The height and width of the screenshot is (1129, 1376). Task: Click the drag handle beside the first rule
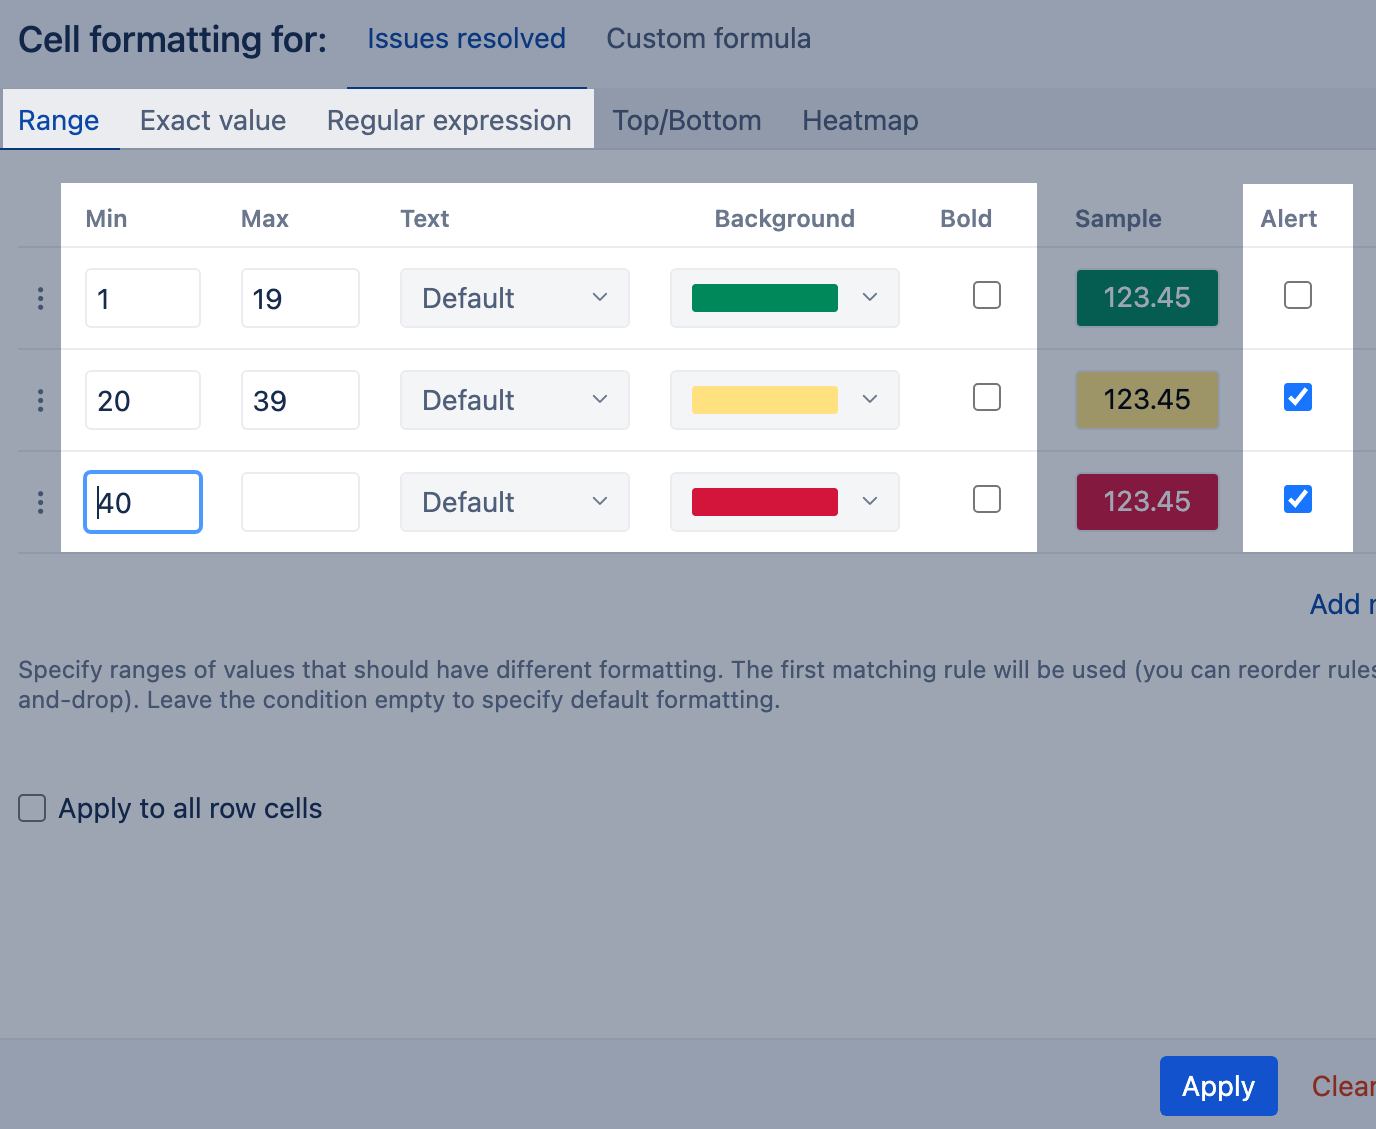pyautogui.click(x=40, y=297)
